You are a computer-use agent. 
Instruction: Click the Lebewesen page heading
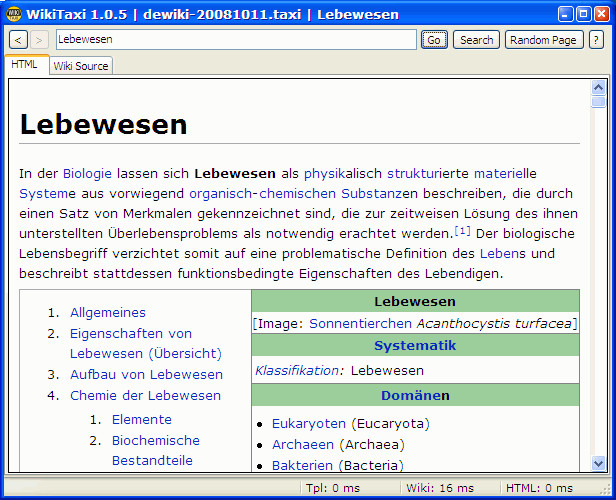point(103,124)
